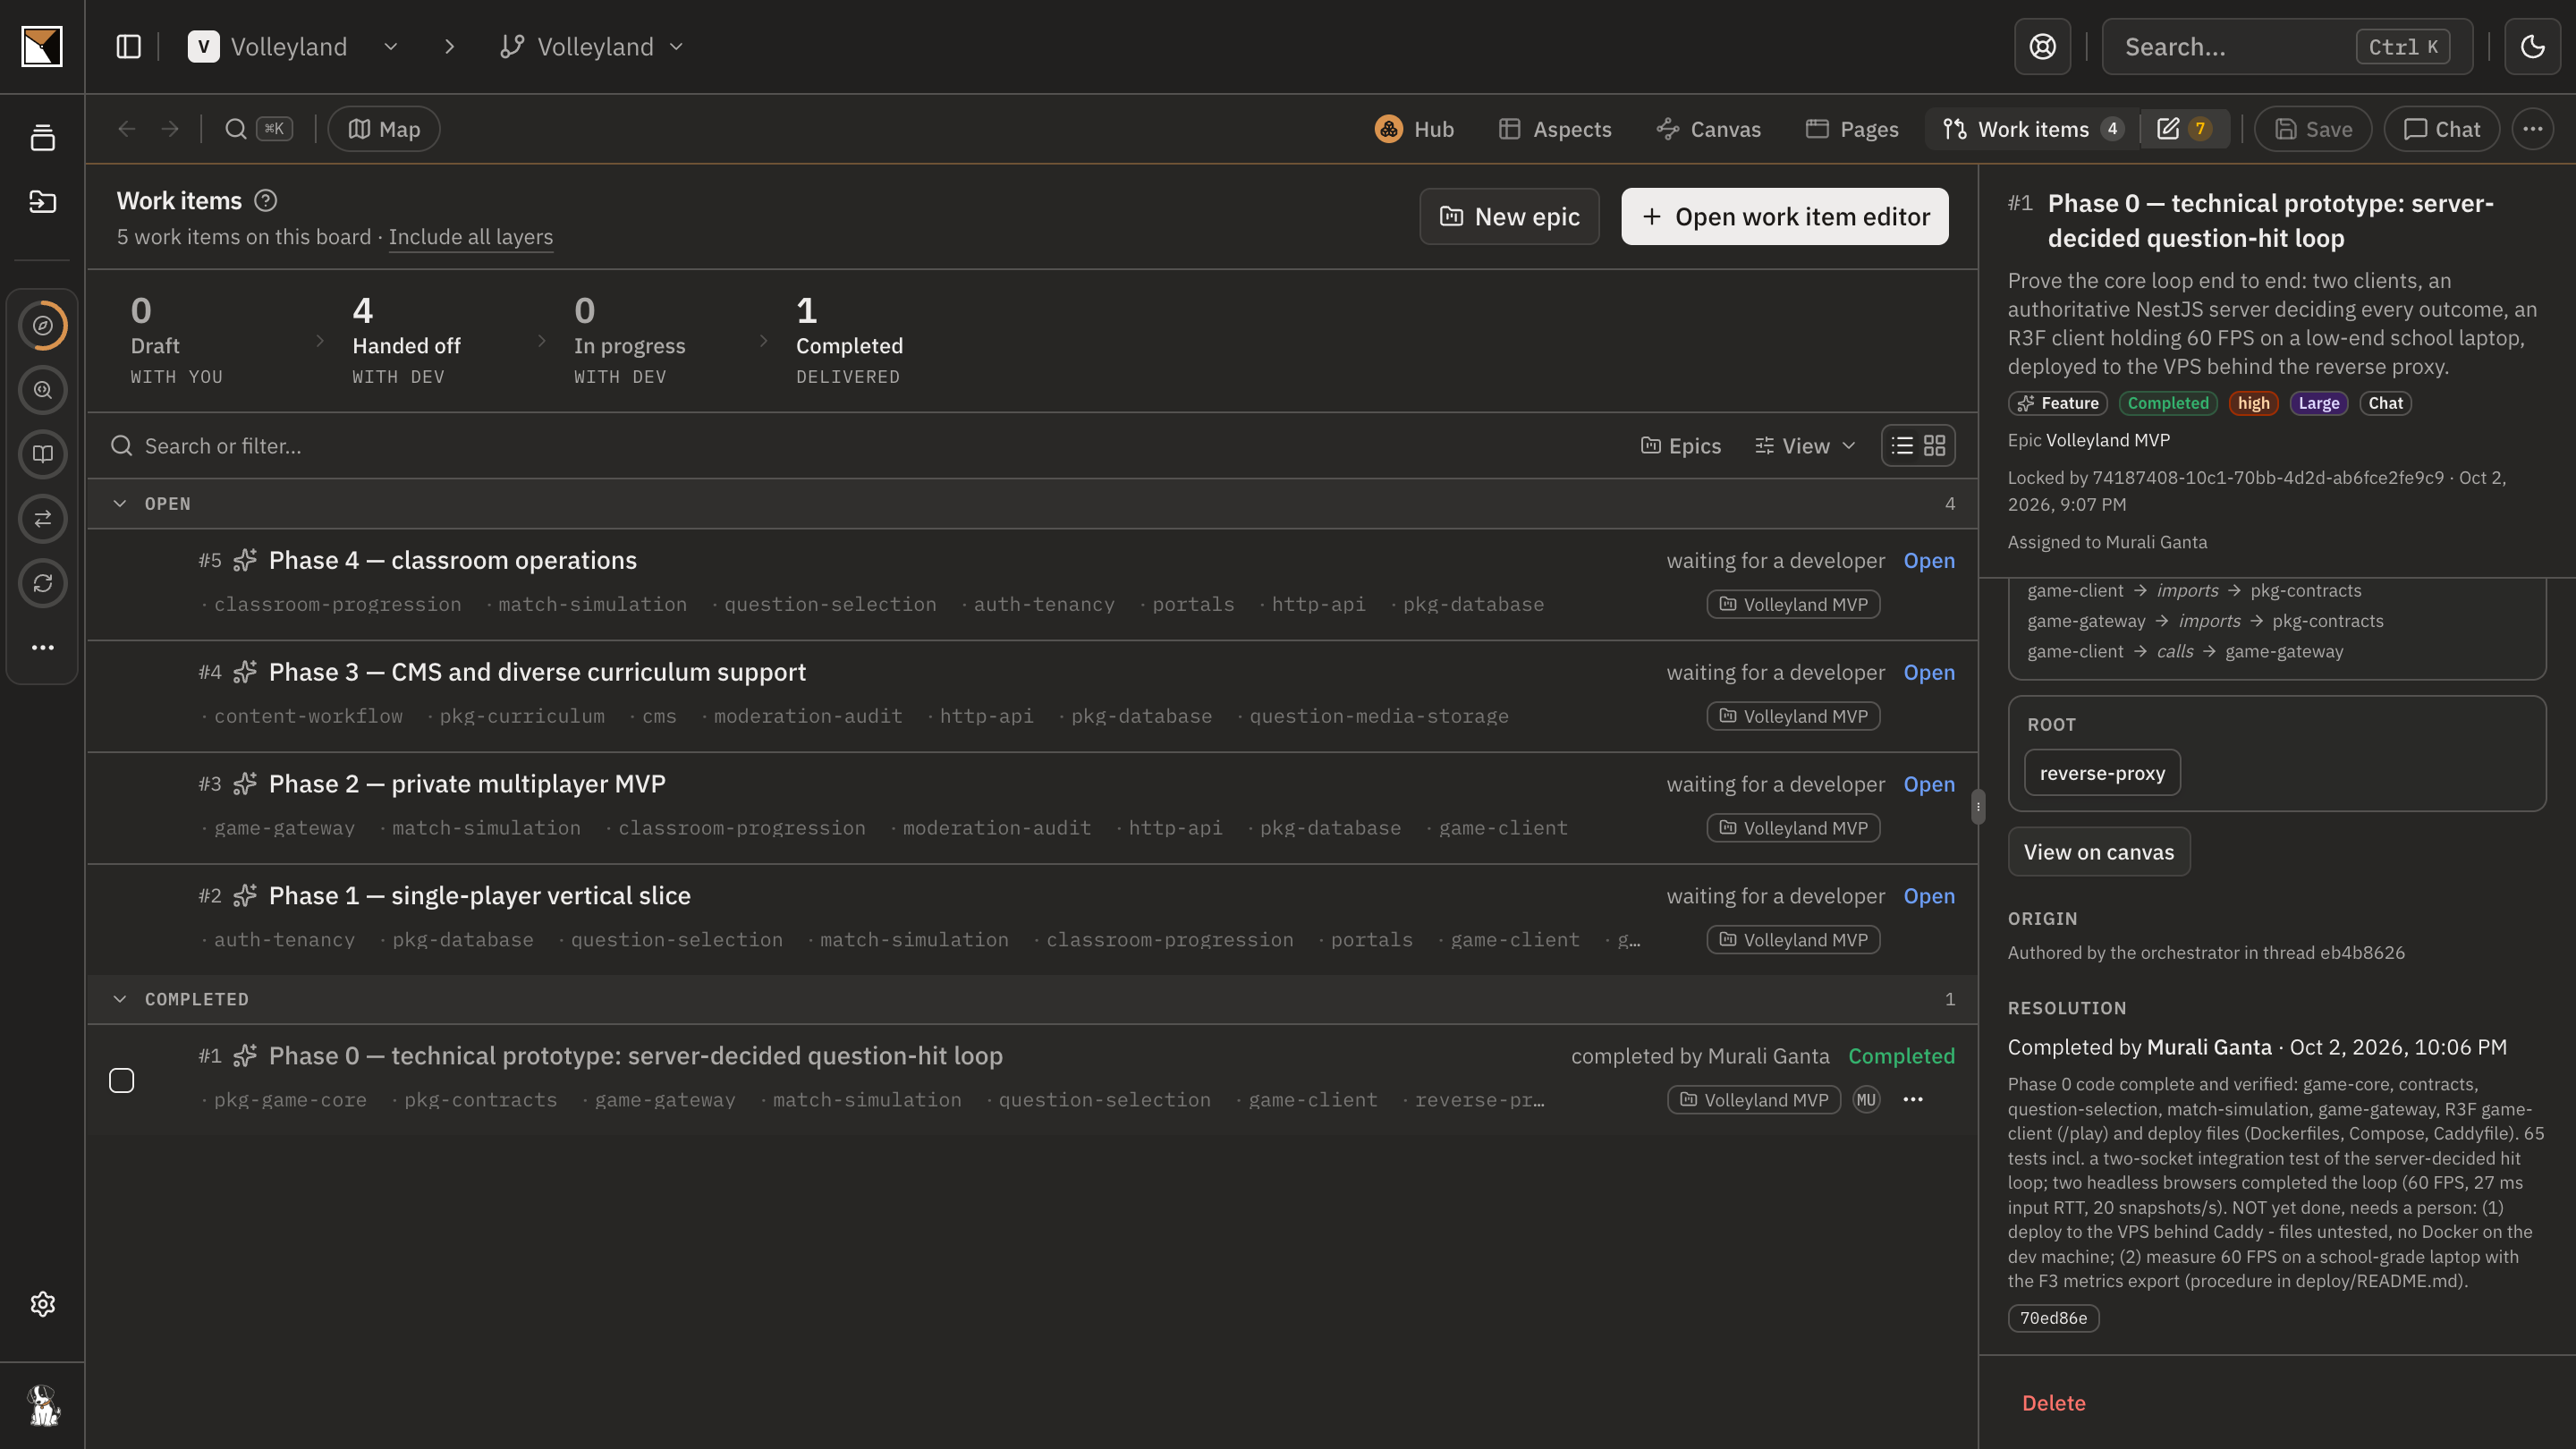The height and width of the screenshot is (1449, 2576).
Task: Switch to grid view layout
Action: click(x=1935, y=446)
